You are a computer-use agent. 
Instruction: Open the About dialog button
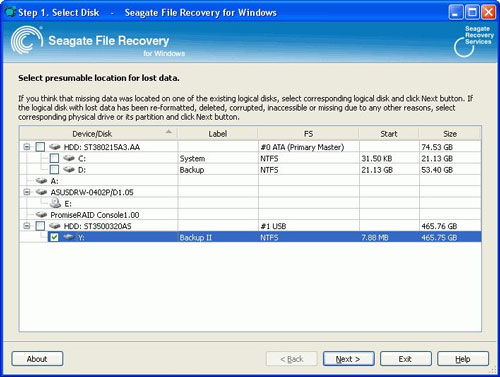pos(37,359)
